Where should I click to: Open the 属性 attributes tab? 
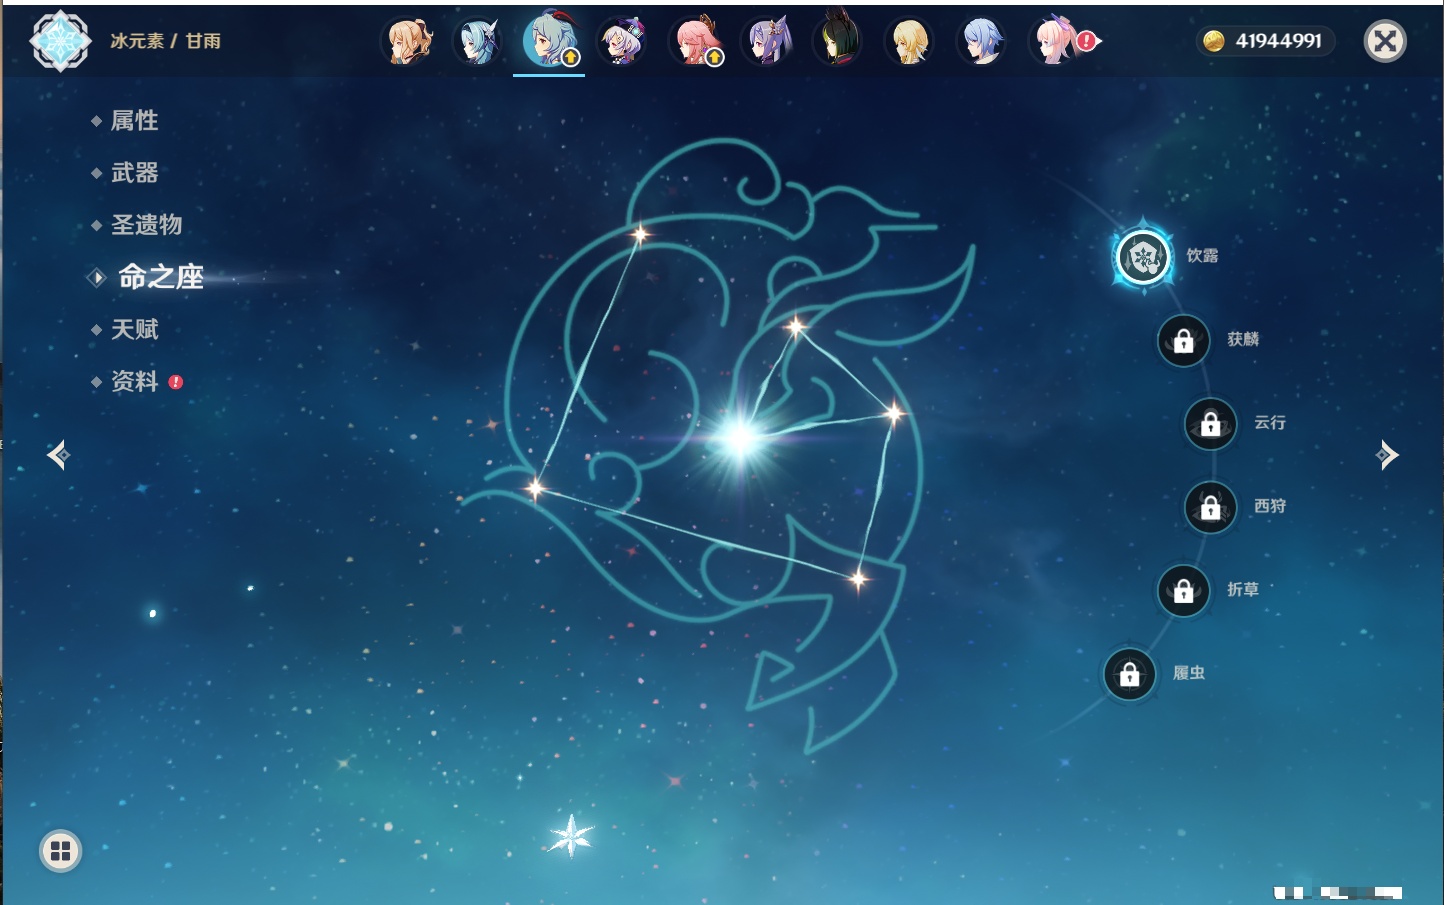135,121
